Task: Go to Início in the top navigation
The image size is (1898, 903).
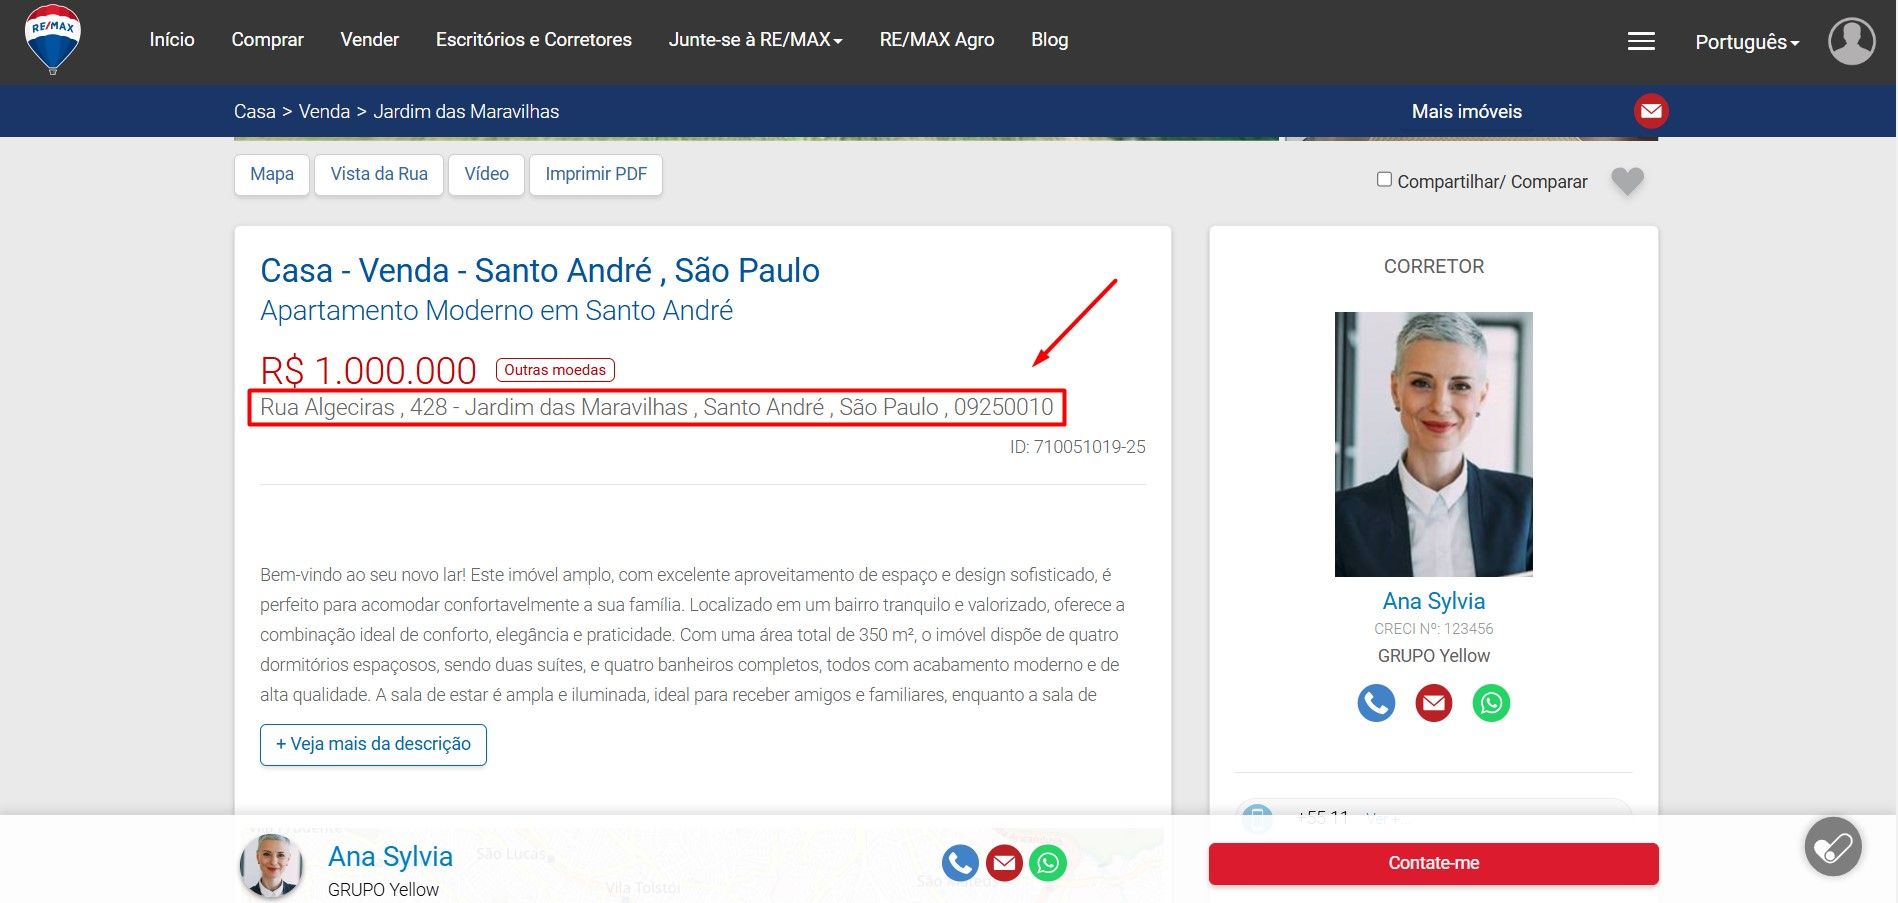Action: tap(172, 40)
